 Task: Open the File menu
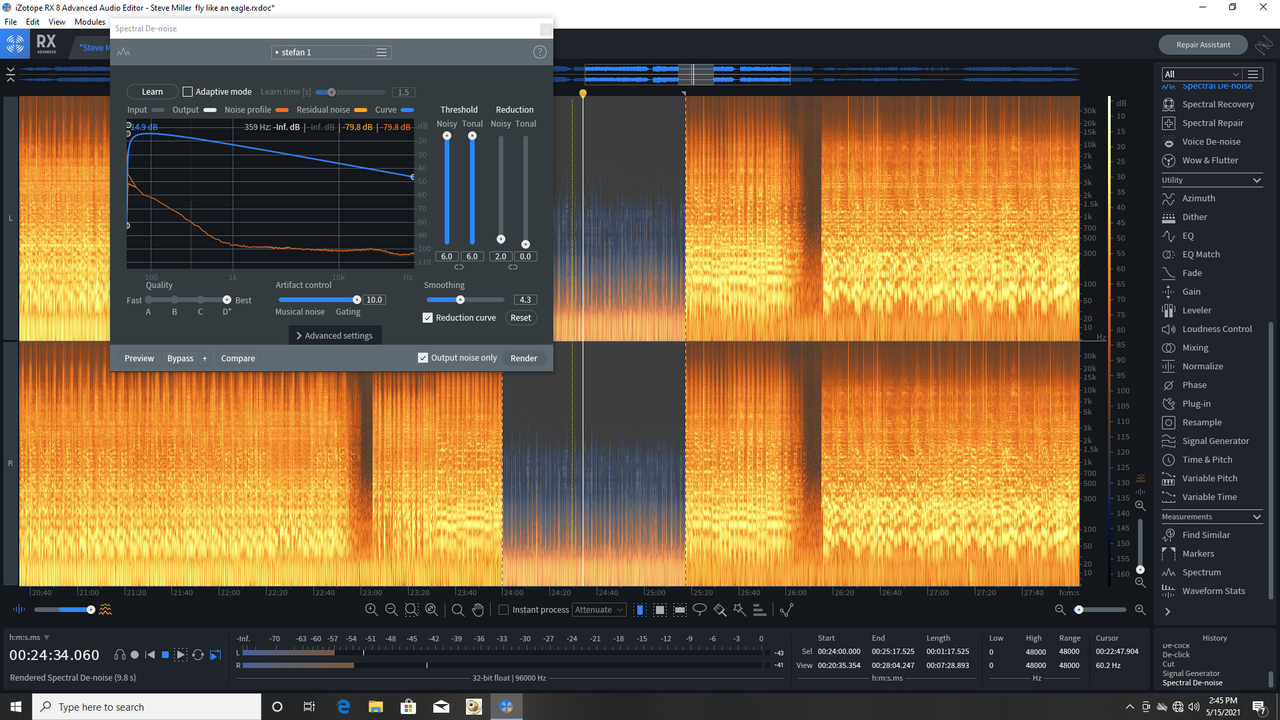point(10,21)
